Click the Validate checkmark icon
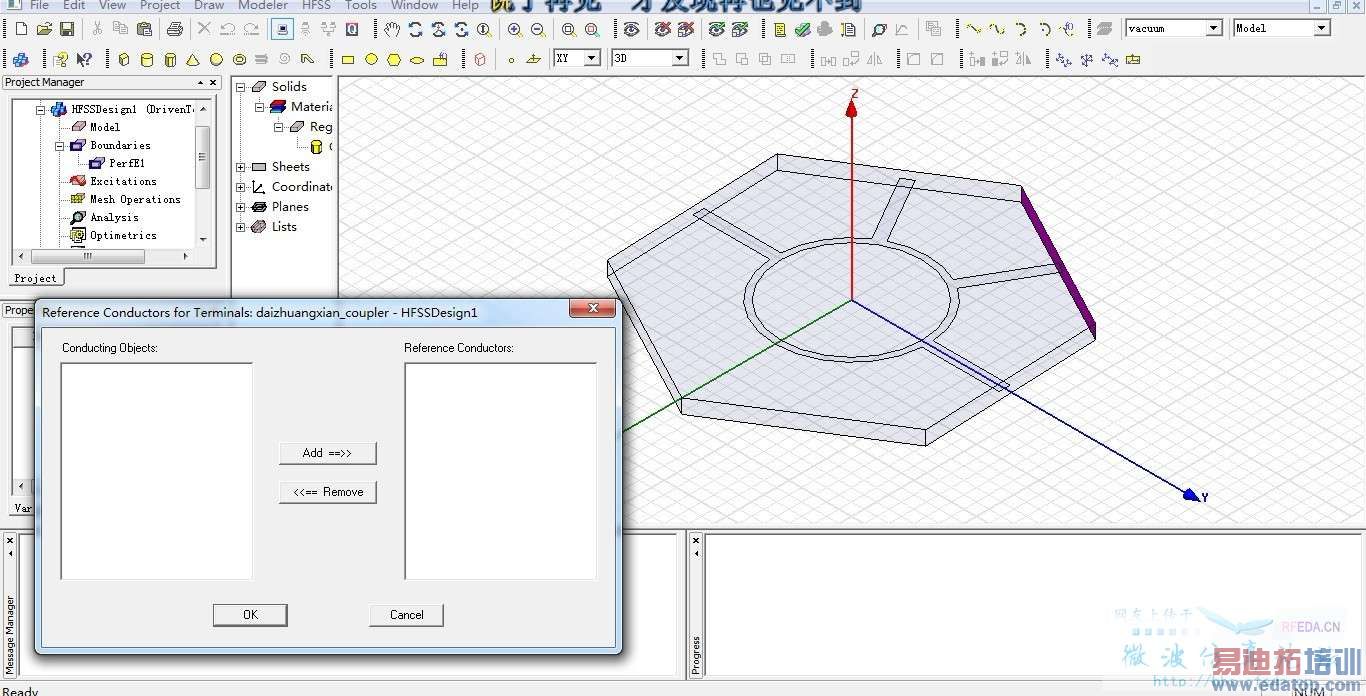 point(802,29)
